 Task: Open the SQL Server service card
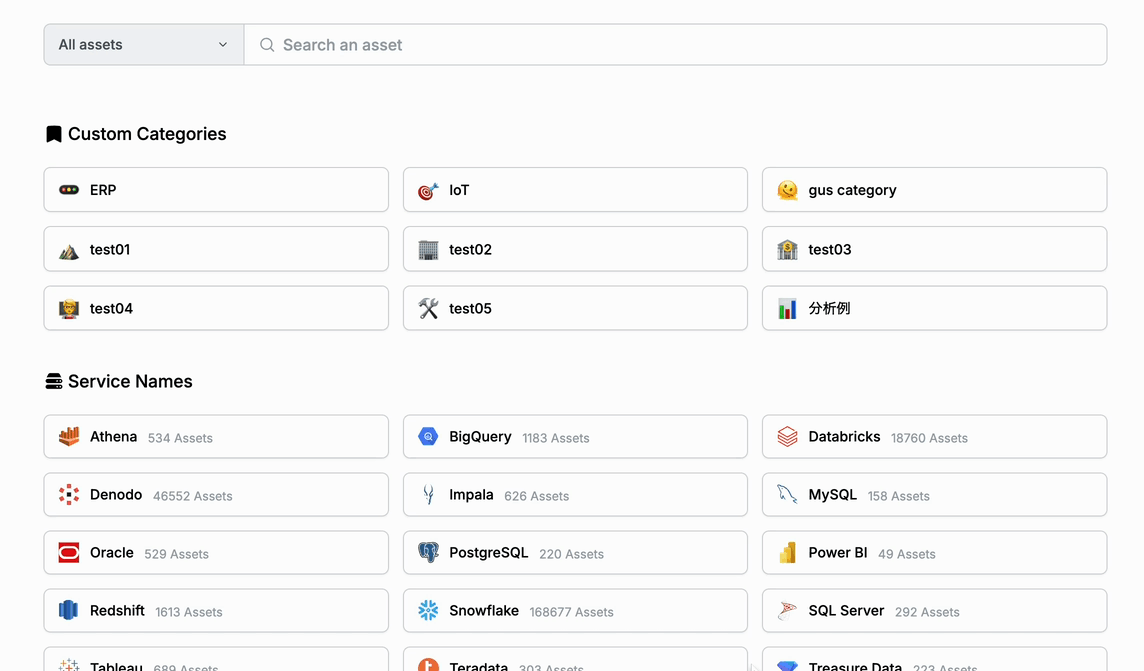(x=935, y=610)
